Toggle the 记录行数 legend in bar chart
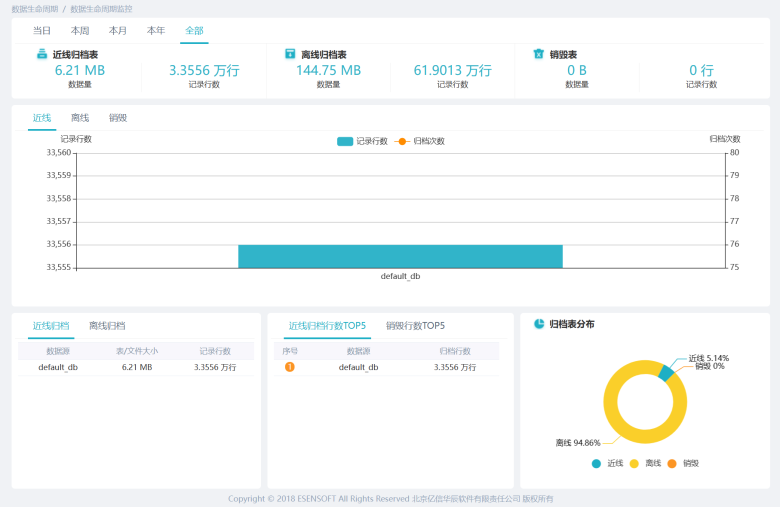Image resolution: width=780 pixels, height=507 pixels. point(361,141)
